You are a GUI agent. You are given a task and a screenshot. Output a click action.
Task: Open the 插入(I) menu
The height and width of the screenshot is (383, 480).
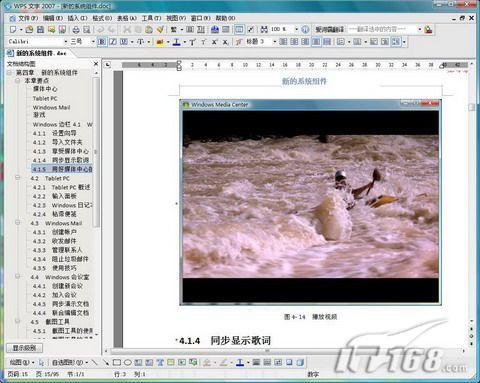77,18
